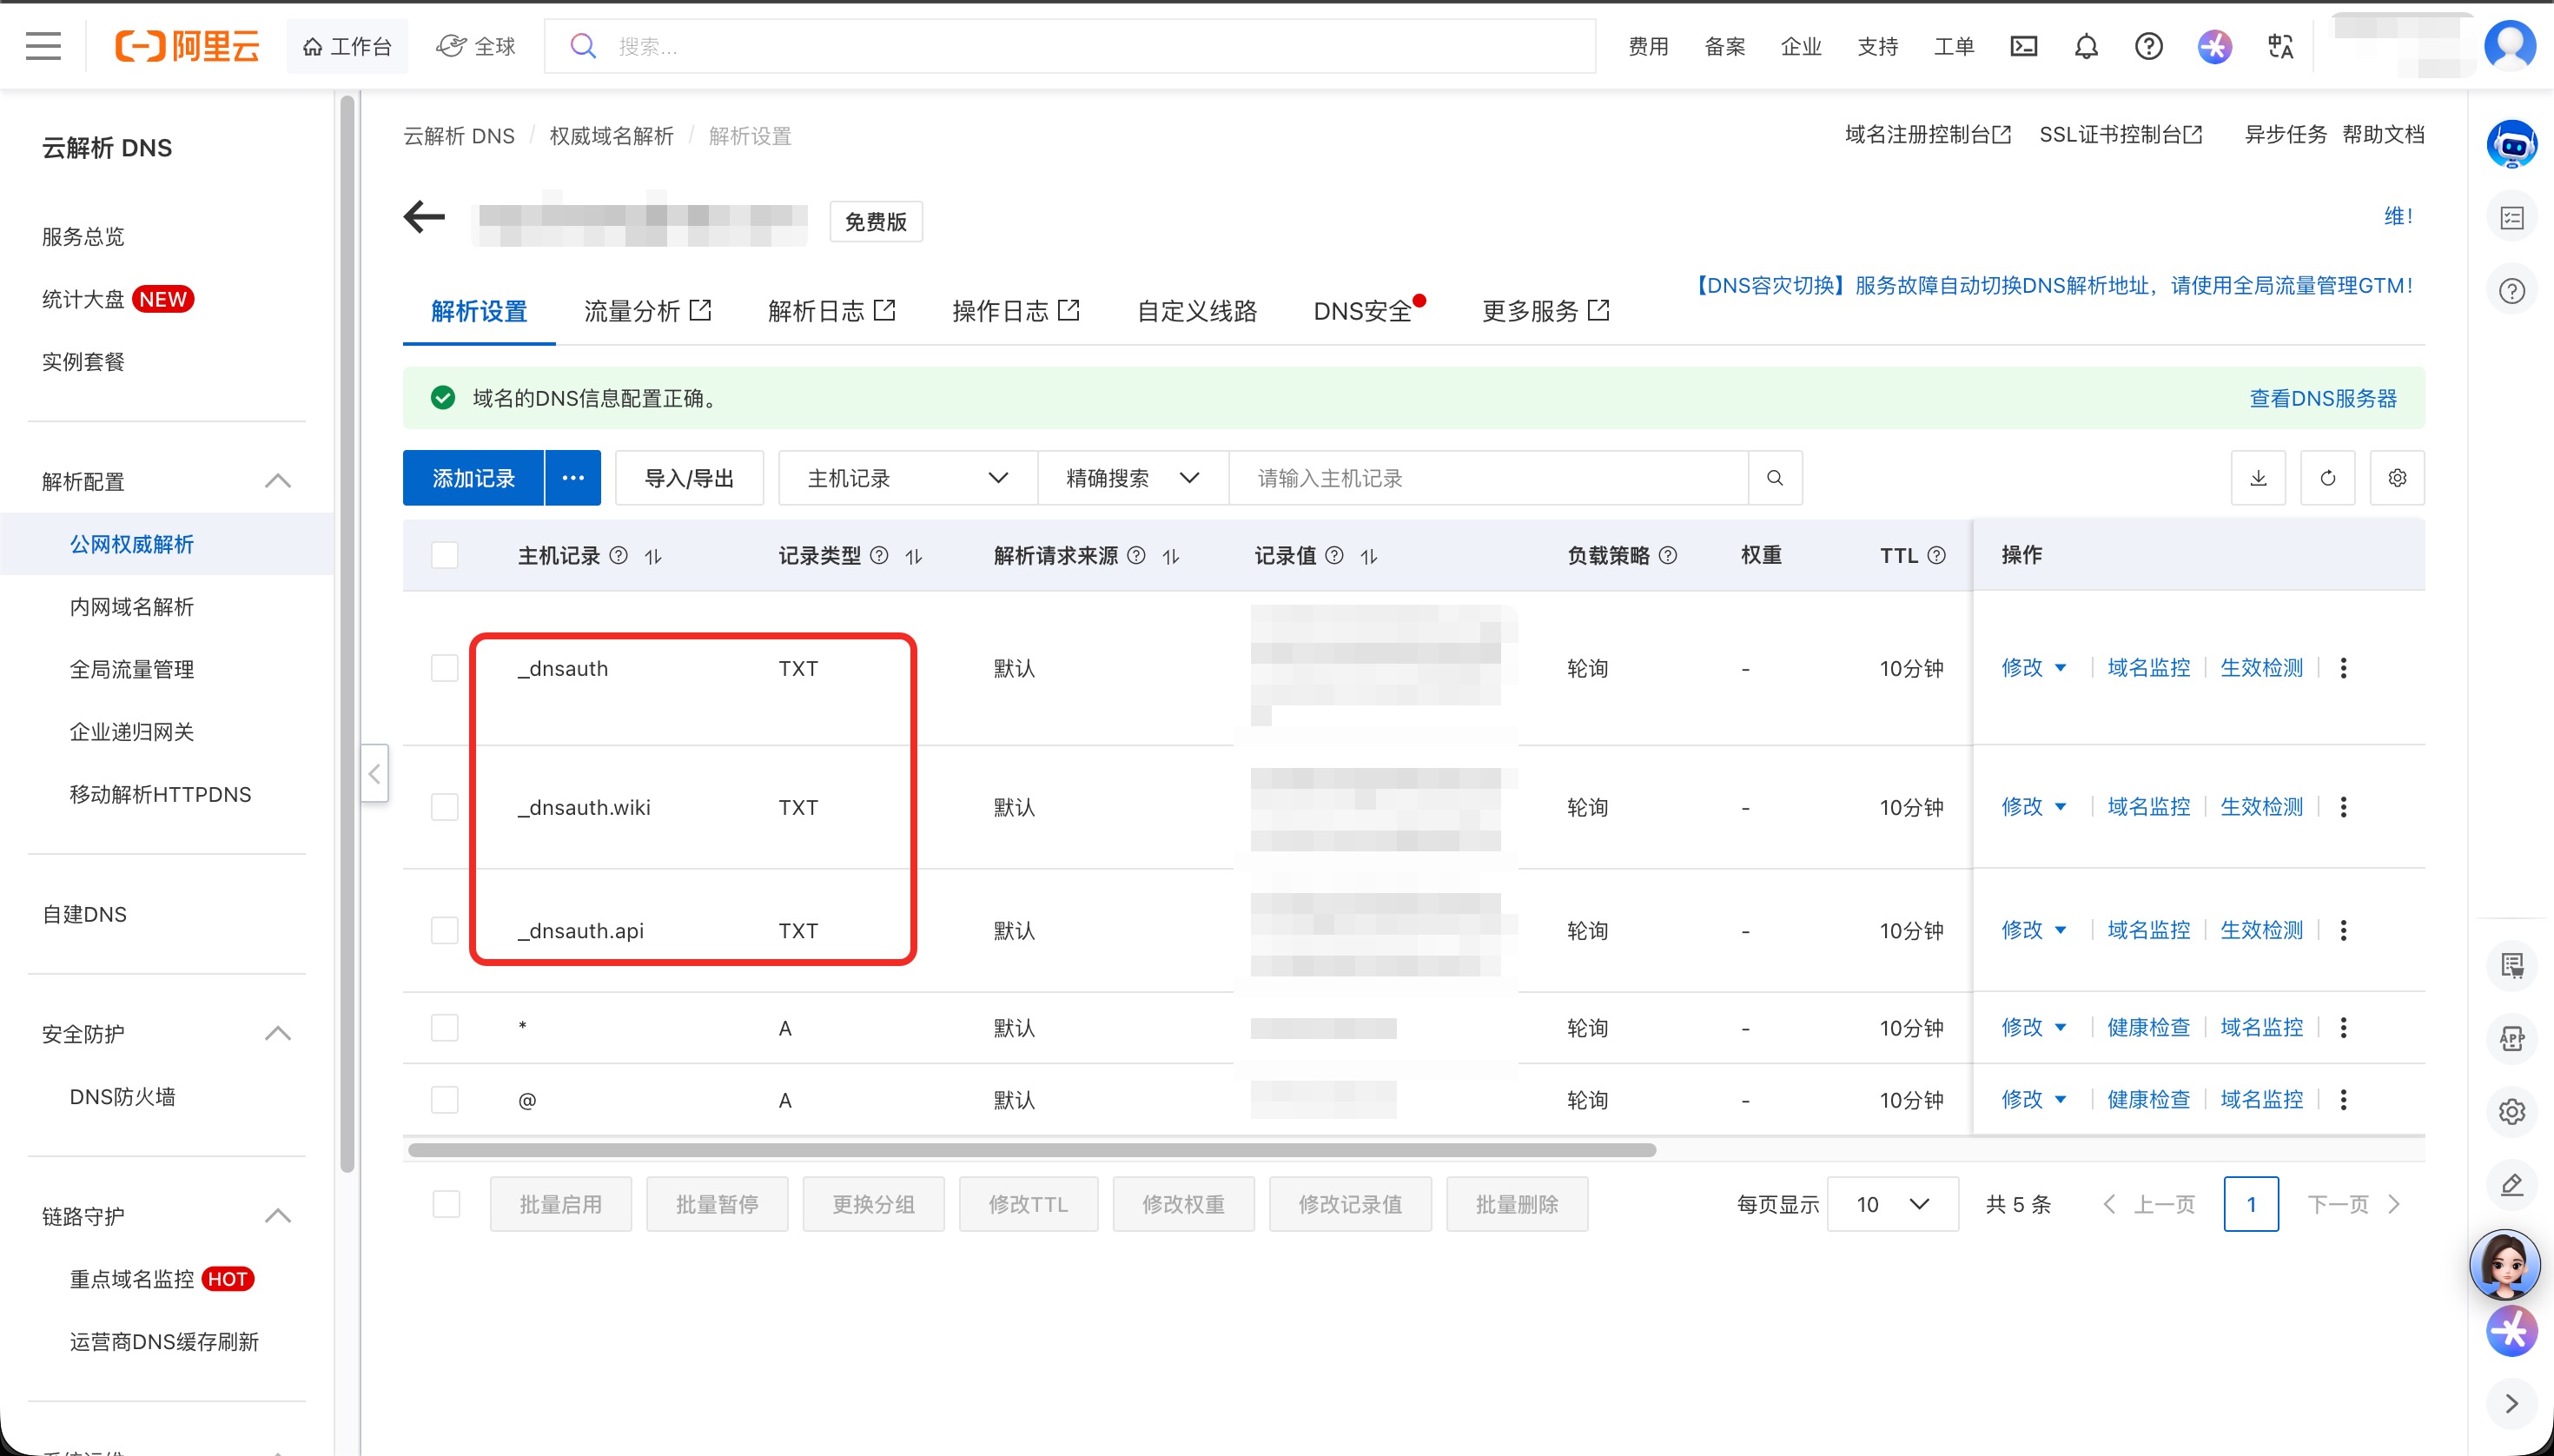Click the horizontal table scrollbar

(1030, 1150)
